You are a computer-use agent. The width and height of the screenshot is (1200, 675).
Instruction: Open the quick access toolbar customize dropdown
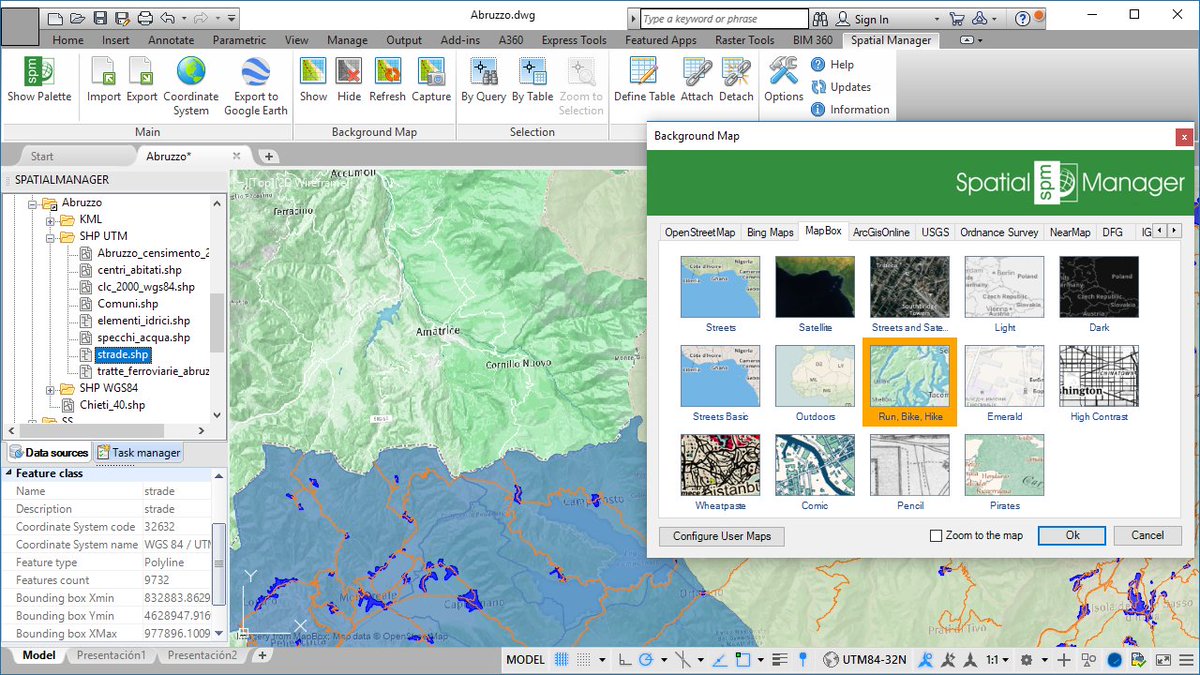pyautogui.click(x=231, y=18)
